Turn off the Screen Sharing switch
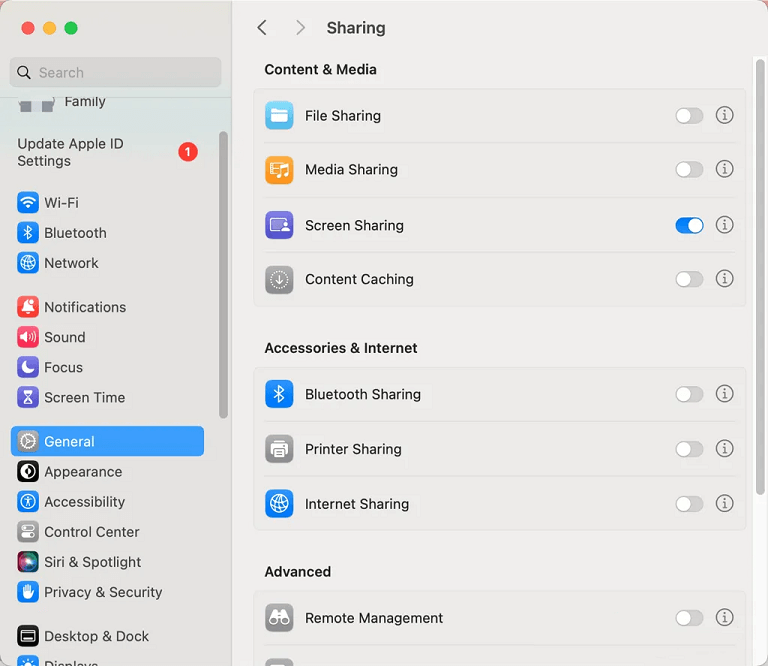The width and height of the screenshot is (768, 666). pyautogui.click(x=689, y=225)
